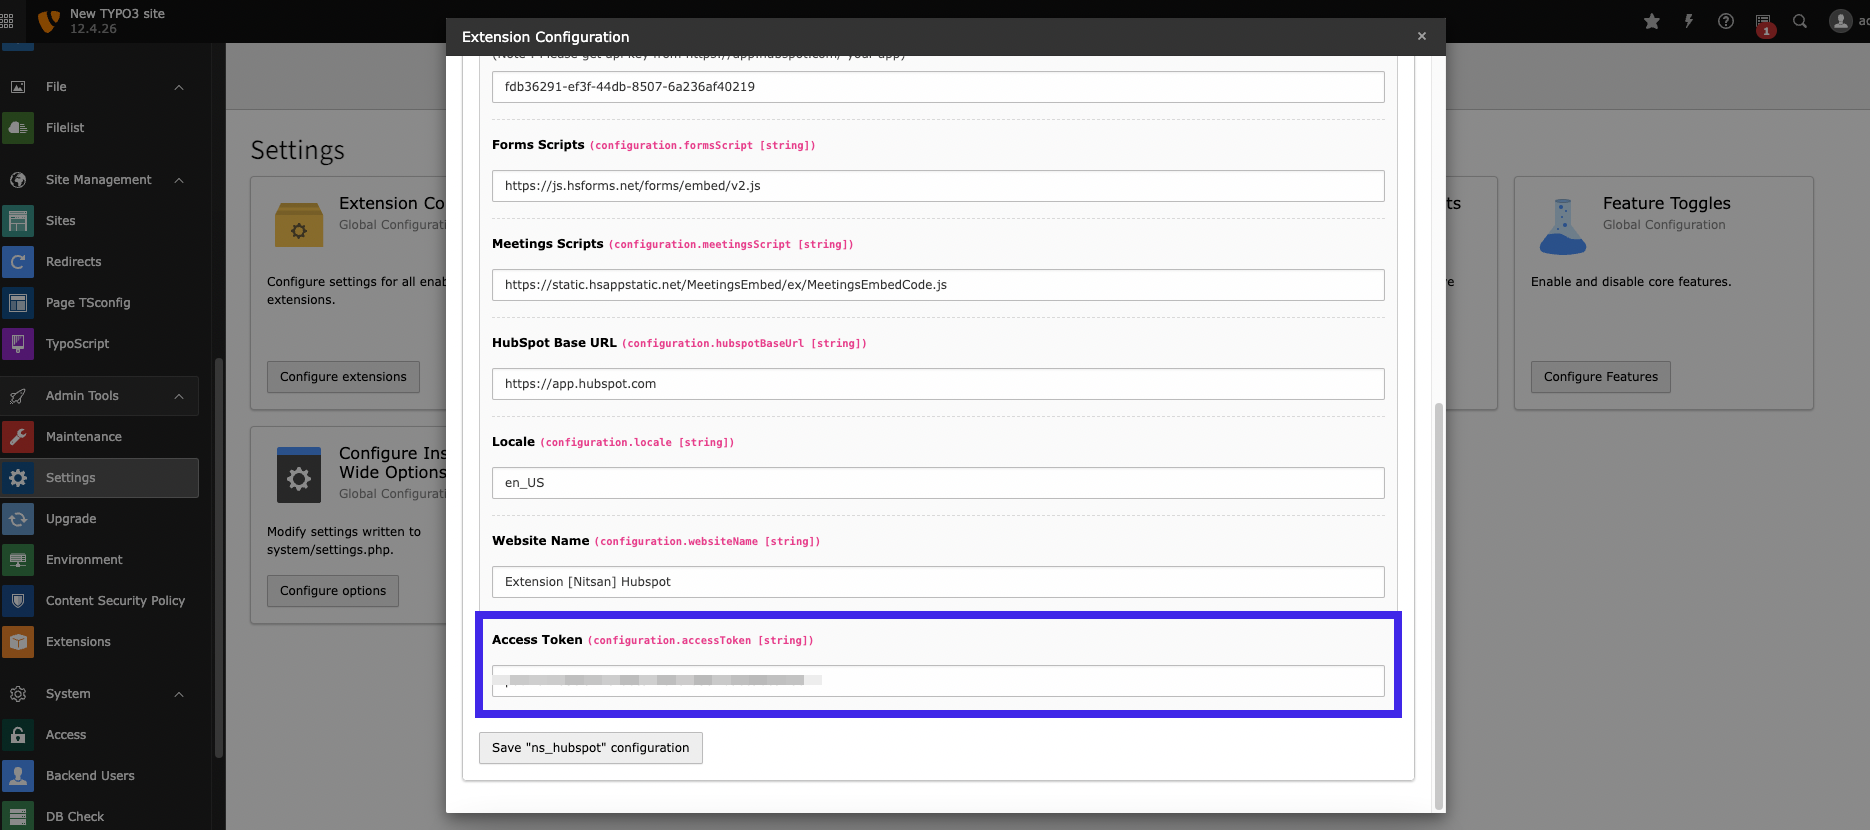
Task: Click the Locale input field
Action: [938, 483]
